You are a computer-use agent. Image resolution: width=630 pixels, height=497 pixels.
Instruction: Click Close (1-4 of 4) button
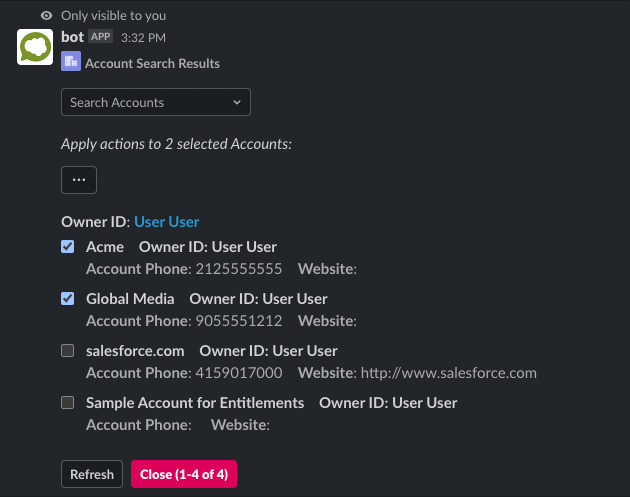[184, 474]
